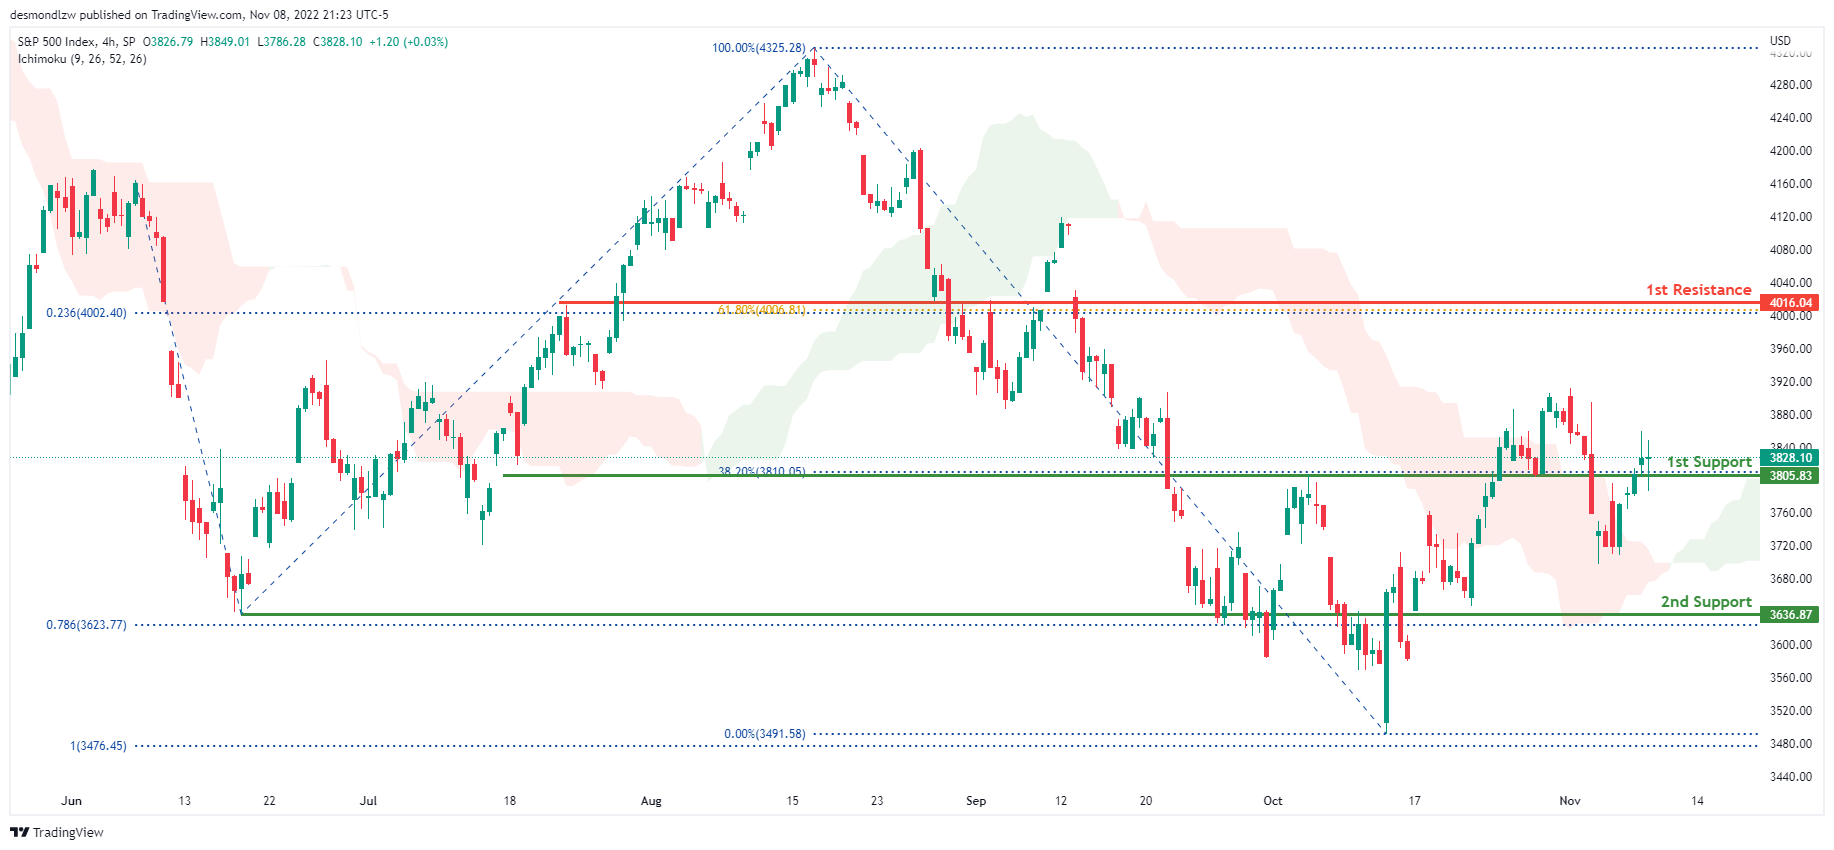Click 4160.00 on the price axis
This screenshot has width=1834, height=850.
(1791, 184)
